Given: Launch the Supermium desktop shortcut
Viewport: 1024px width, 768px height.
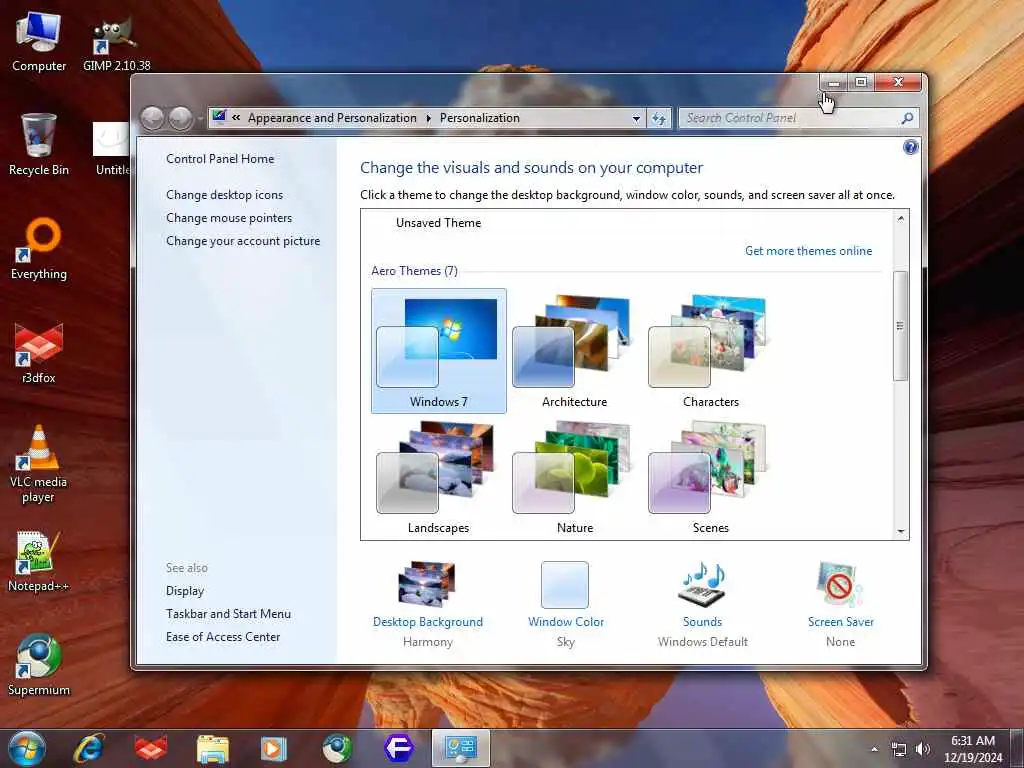Looking at the screenshot, I should tap(39, 665).
